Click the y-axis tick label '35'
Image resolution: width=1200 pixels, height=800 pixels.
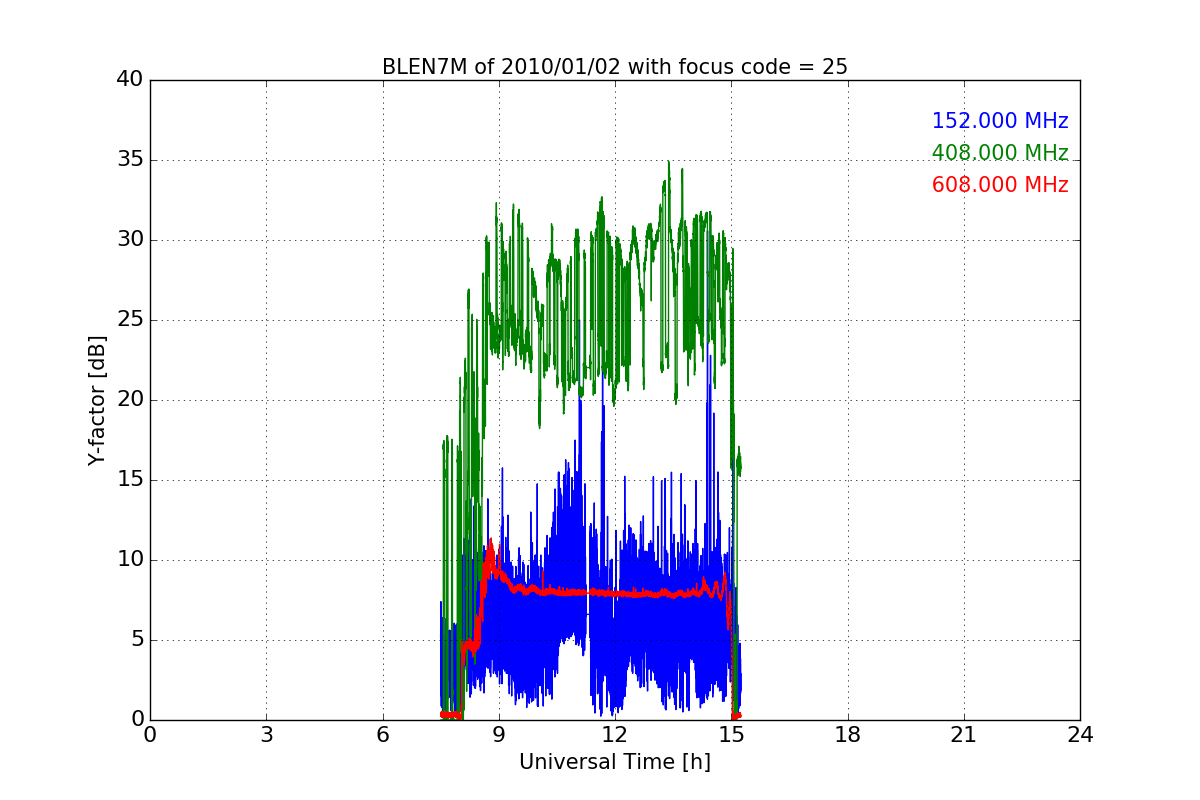click(130, 160)
